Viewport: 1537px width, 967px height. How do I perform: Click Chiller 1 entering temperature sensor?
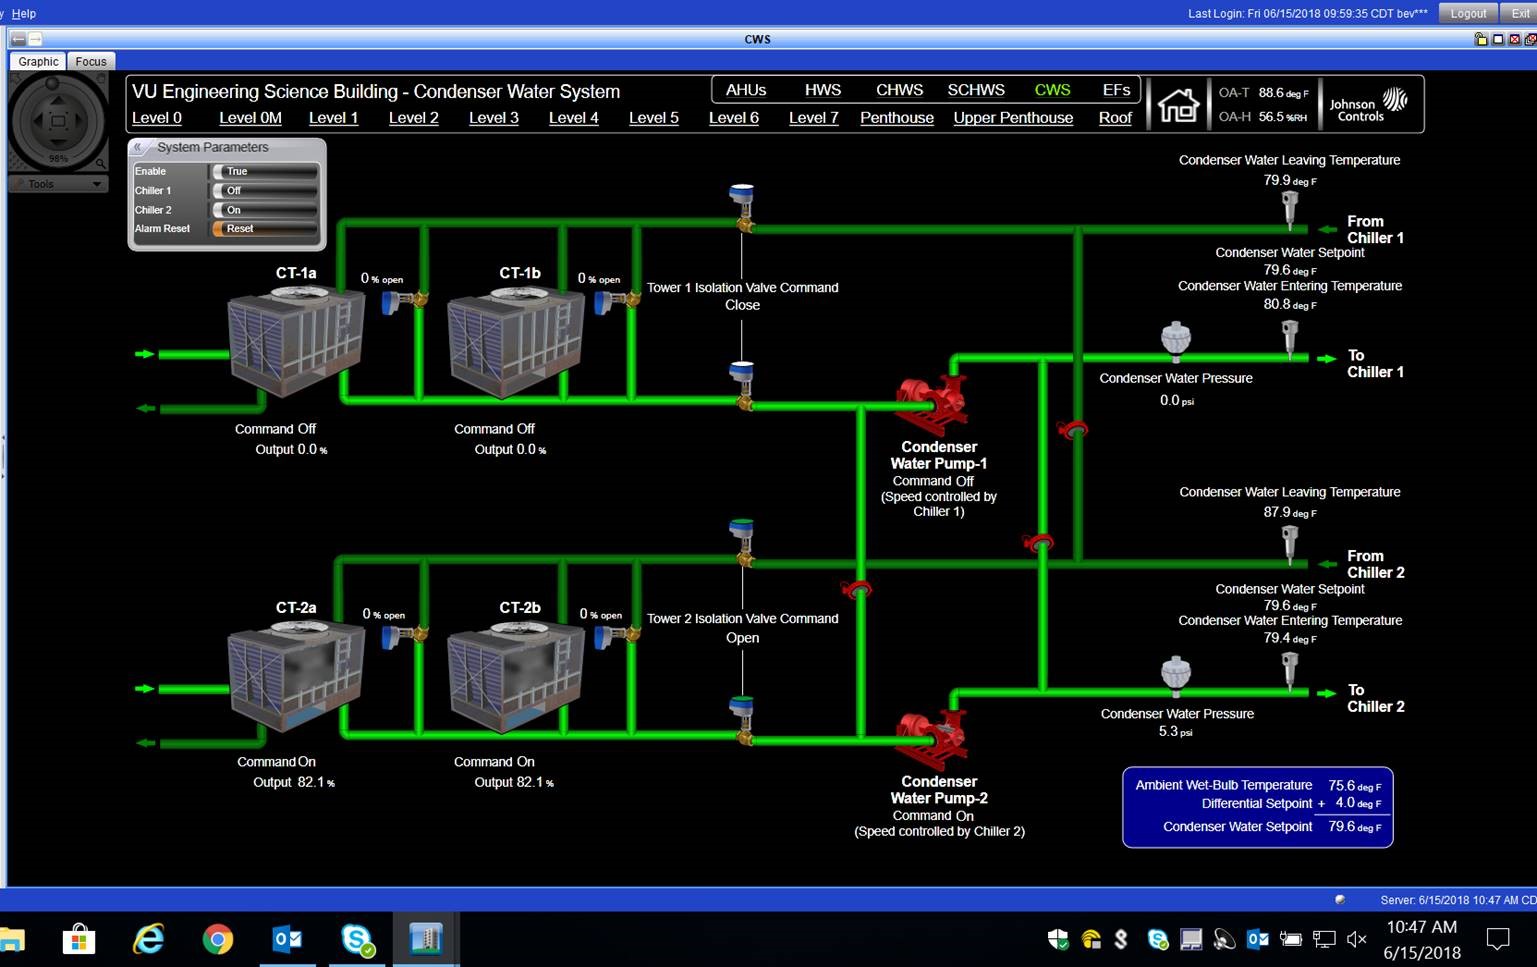tap(1290, 339)
